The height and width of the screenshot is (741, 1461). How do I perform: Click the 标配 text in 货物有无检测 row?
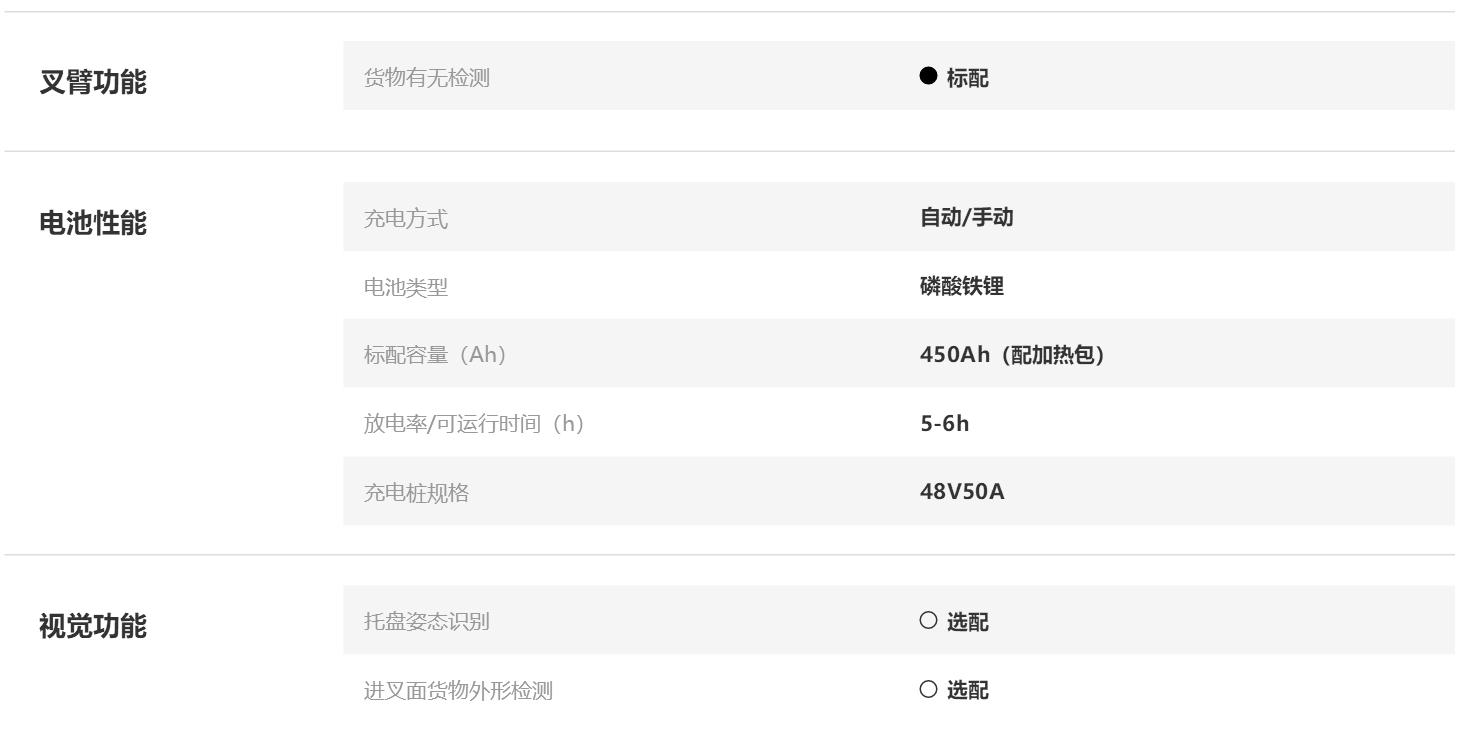[x=968, y=78]
